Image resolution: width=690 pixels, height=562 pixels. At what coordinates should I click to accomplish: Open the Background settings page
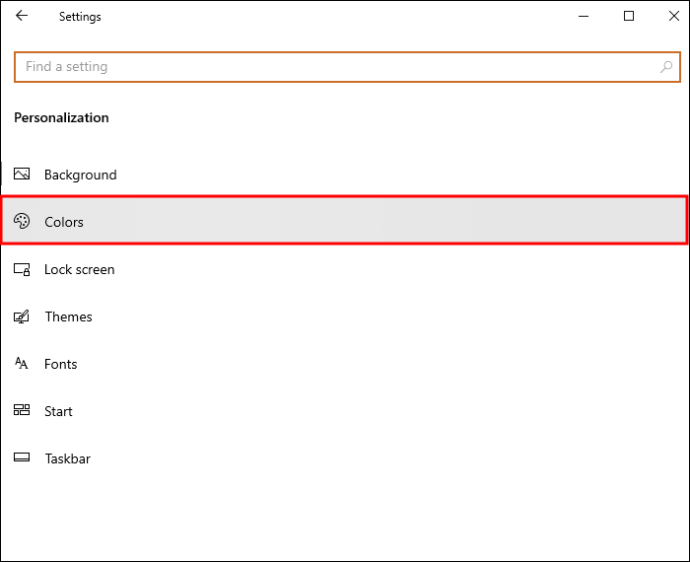[x=80, y=175]
